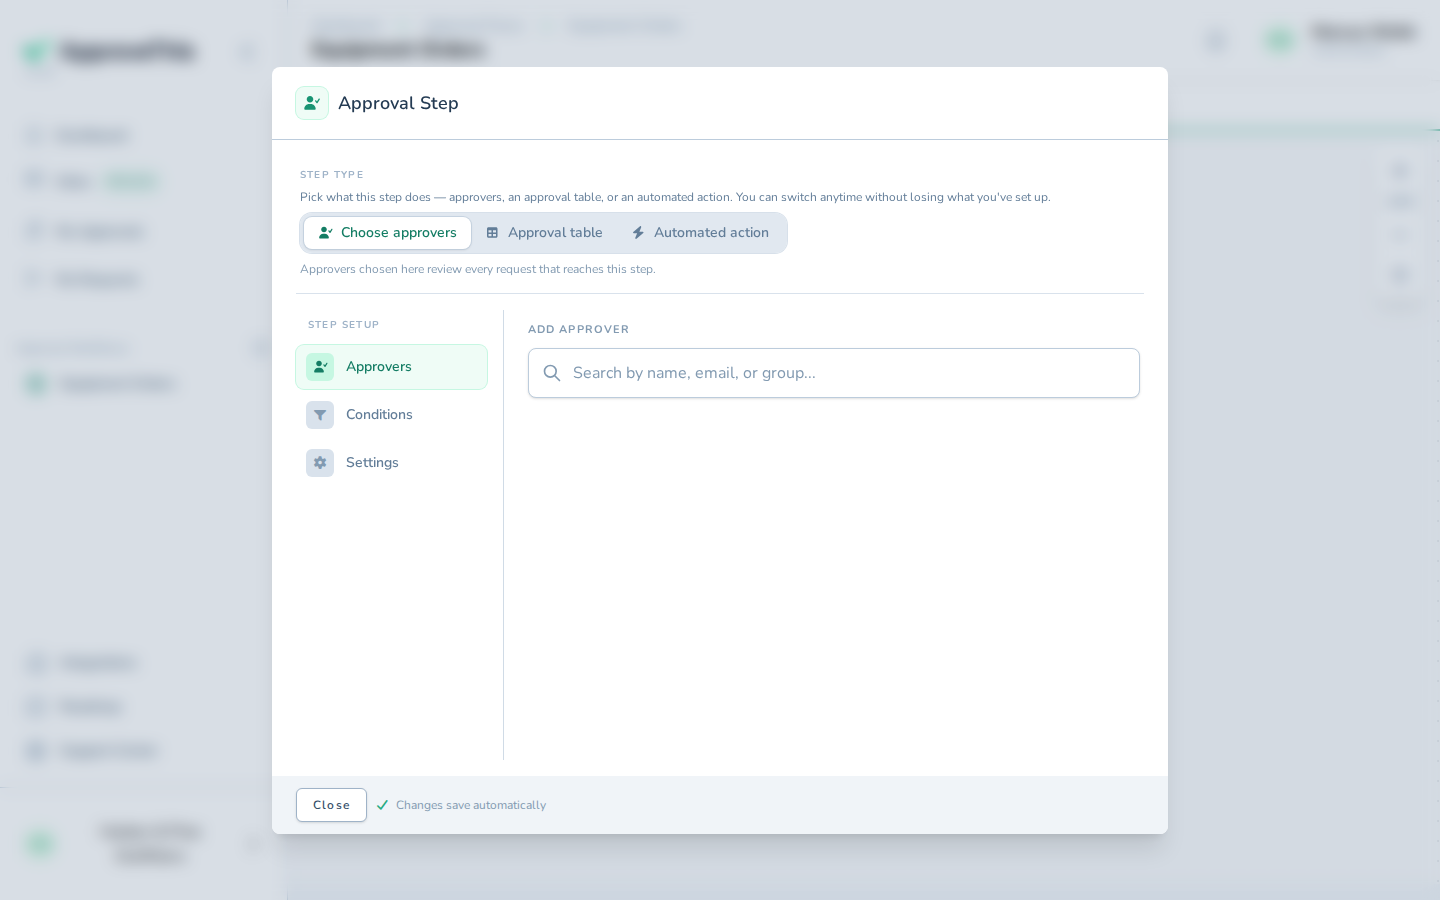Switch step type to Automated action
1440x900 pixels.
[701, 233]
